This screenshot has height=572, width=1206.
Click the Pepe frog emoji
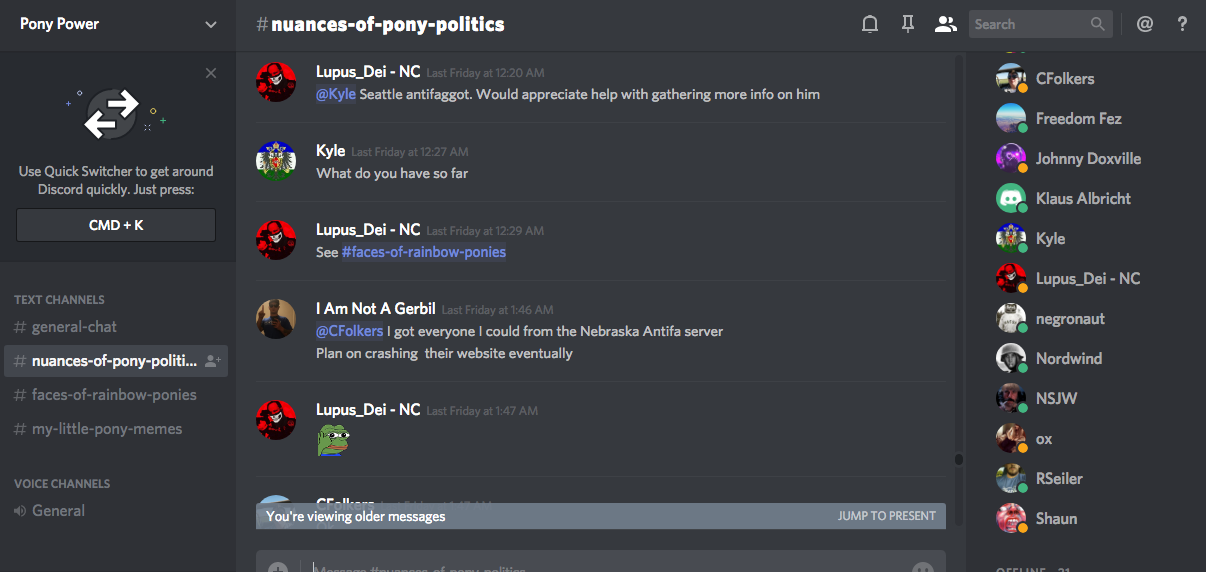[x=332, y=440]
